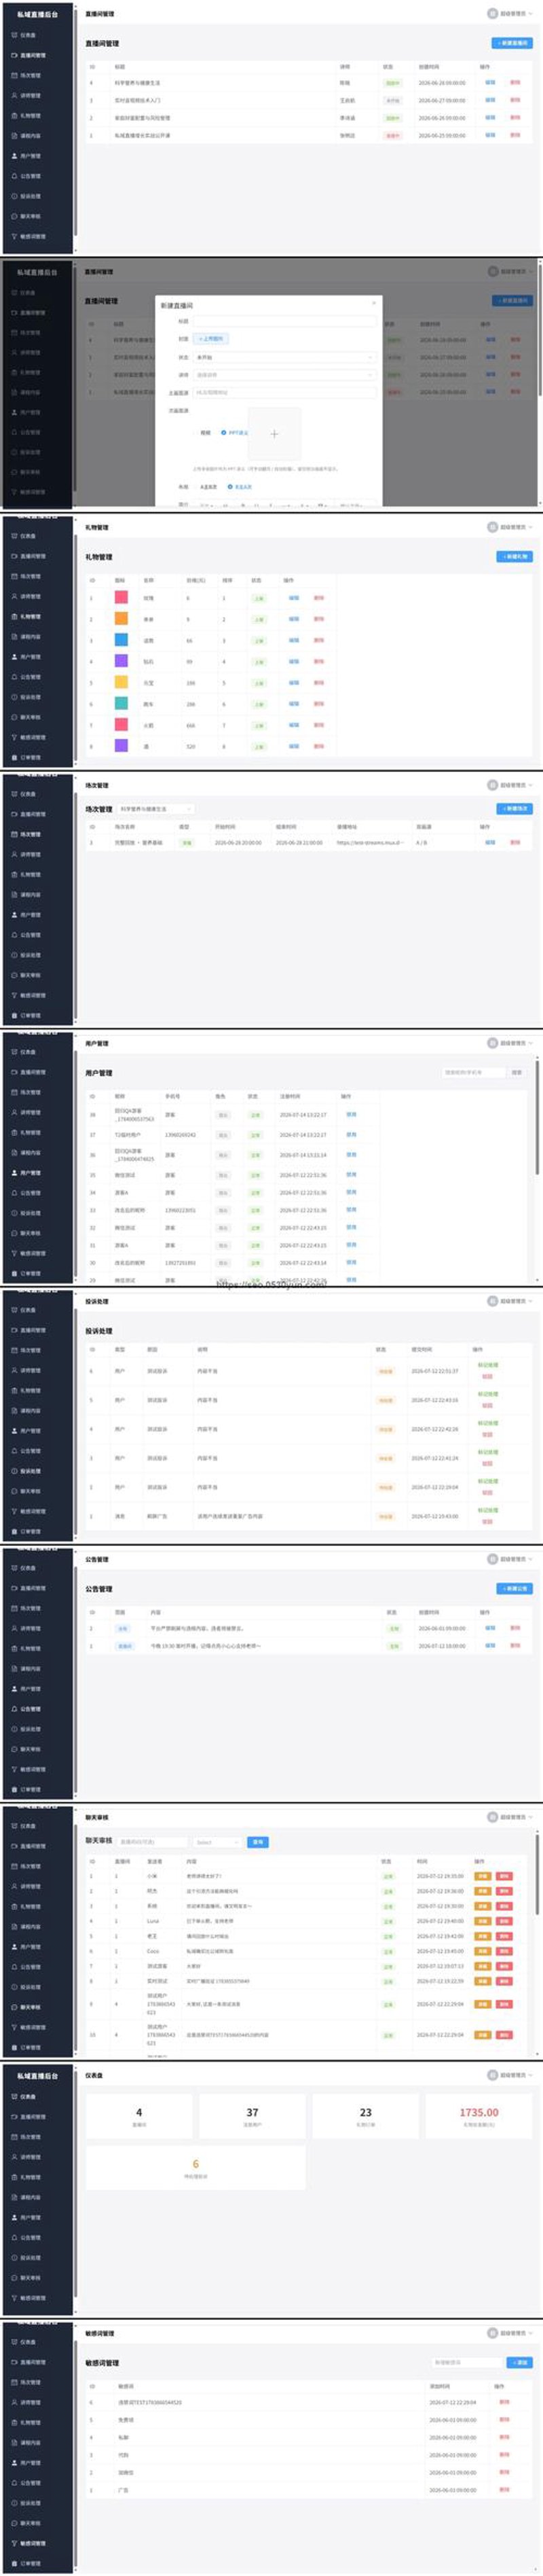Expand admin account menu on 投诉处理 page header
543x2576 pixels.
[x=510, y=1301]
